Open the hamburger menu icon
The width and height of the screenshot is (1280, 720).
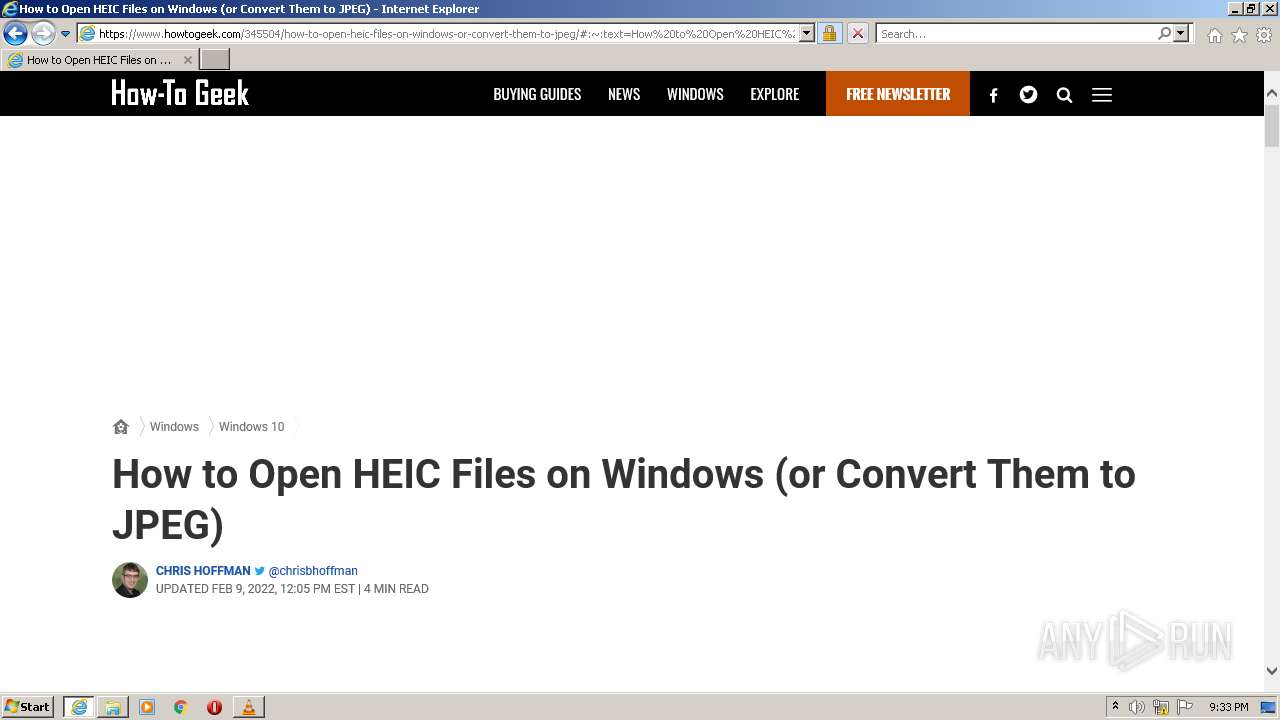(x=1102, y=95)
